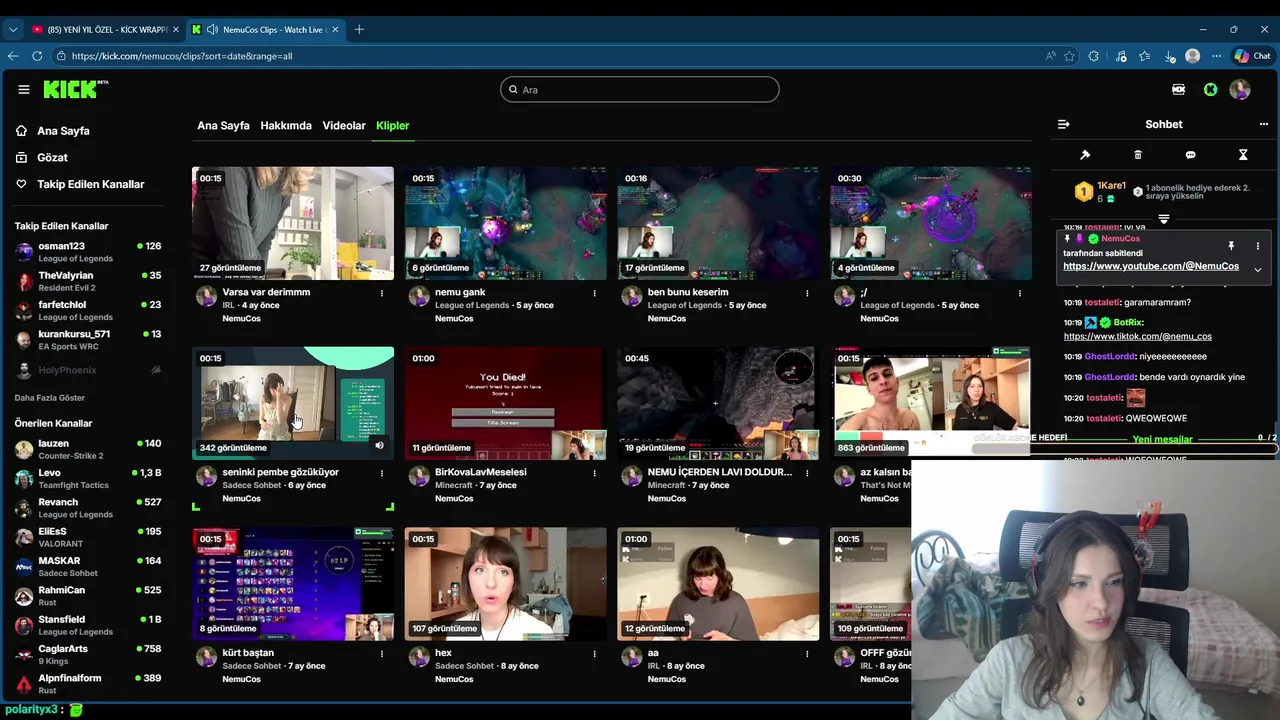Select the Klipler tab
1280x720 pixels.
click(393, 126)
